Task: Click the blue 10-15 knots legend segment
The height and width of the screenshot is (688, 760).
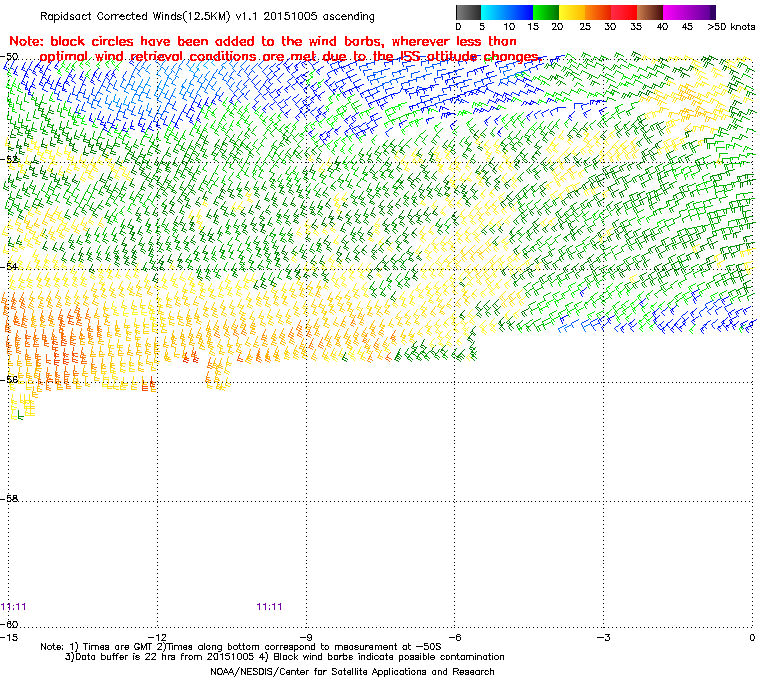Action: click(520, 12)
